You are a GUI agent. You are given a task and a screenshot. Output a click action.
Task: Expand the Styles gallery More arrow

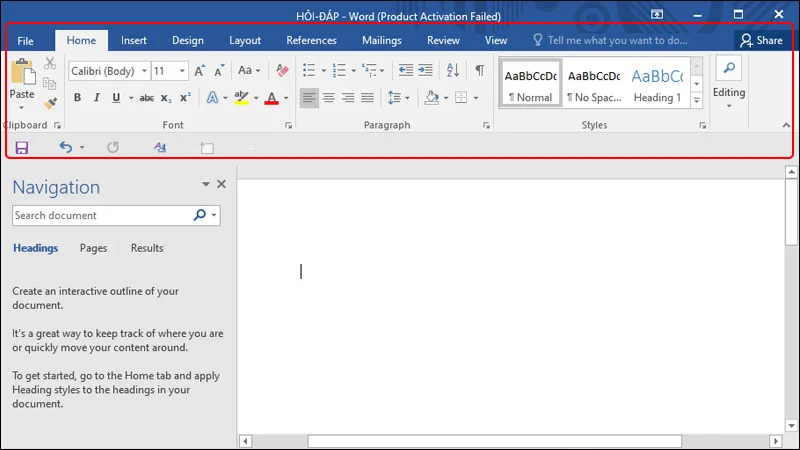696,100
